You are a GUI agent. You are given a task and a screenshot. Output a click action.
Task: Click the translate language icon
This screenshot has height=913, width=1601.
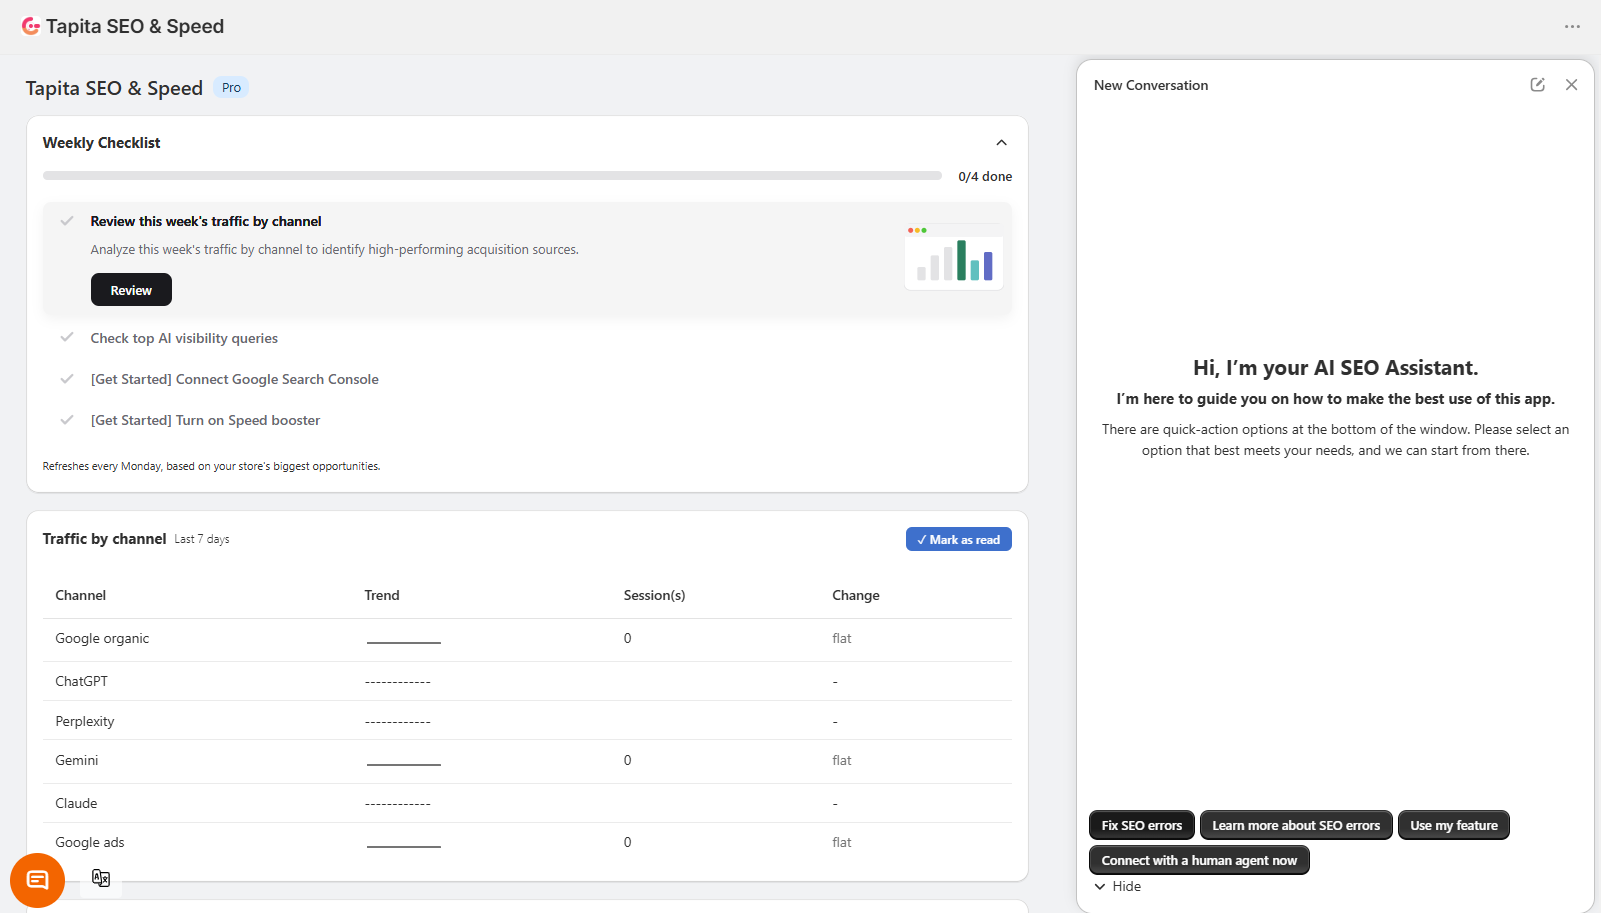[x=101, y=878]
